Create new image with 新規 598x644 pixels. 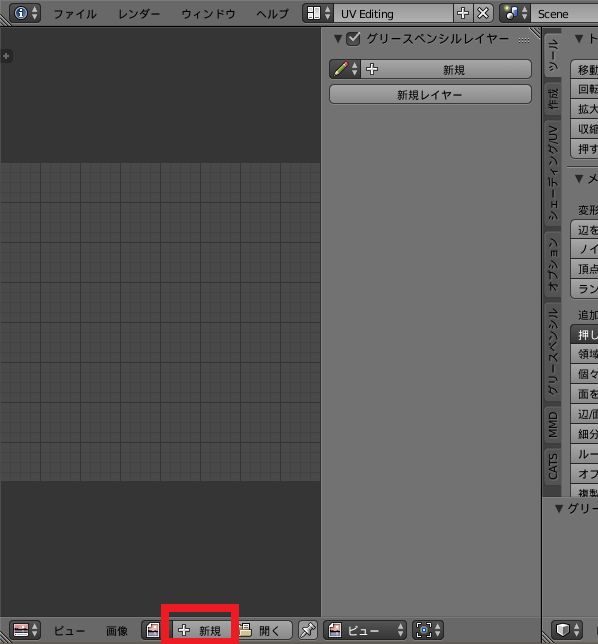[201, 630]
